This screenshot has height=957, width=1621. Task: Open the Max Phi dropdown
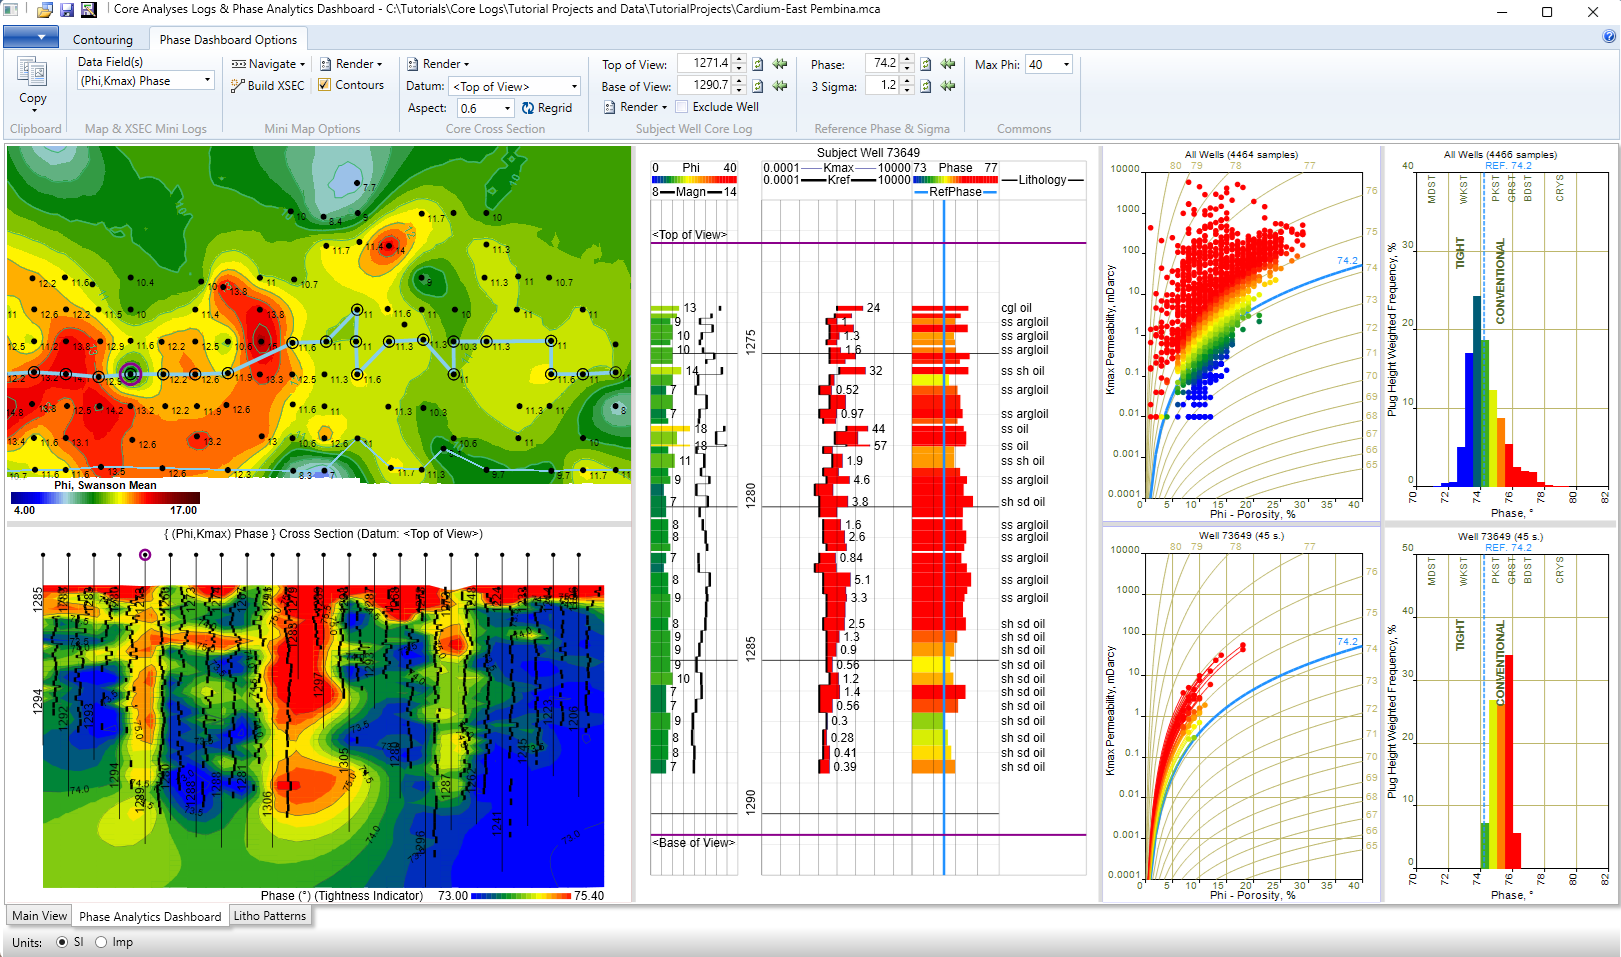pos(1066,65)
